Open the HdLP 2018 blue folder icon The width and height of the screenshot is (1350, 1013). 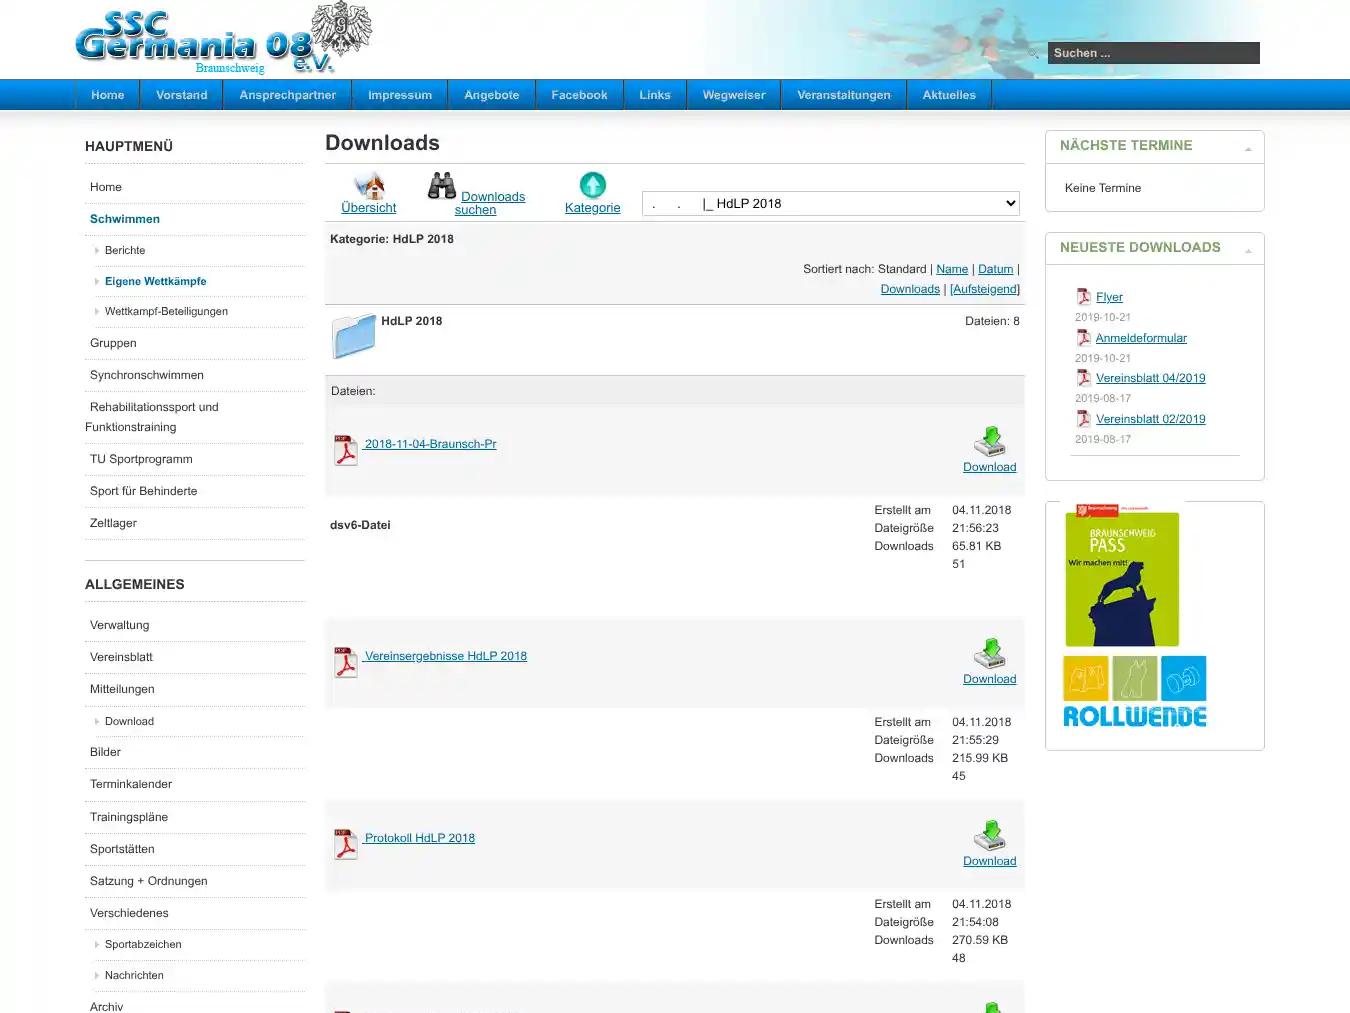pos(353,336)
